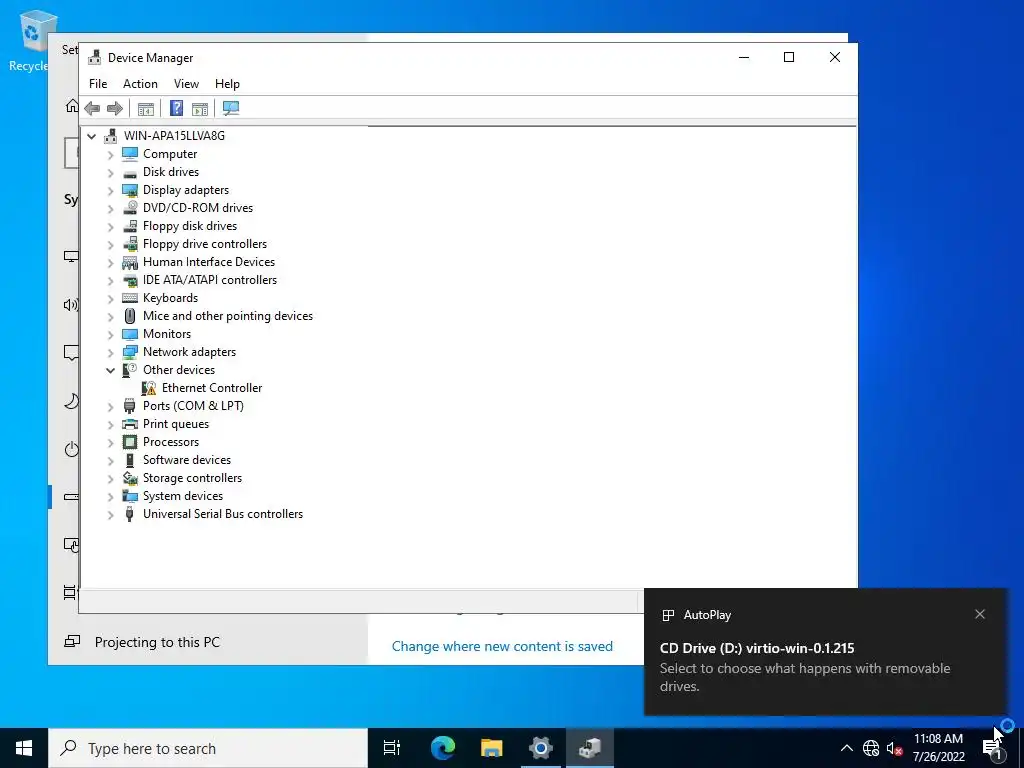The height and width of the screenshot is (768, 1024).
Task: Select the Disk drives icon
Action: point(130,172)
